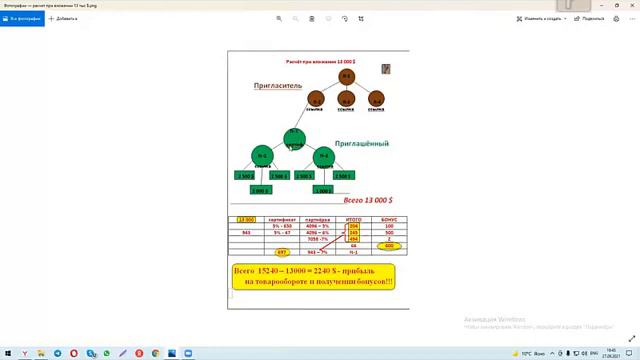This screenshot has height=360, width=640.
Task: Click the 'Поделиться' share button
Action: point(589,19)
